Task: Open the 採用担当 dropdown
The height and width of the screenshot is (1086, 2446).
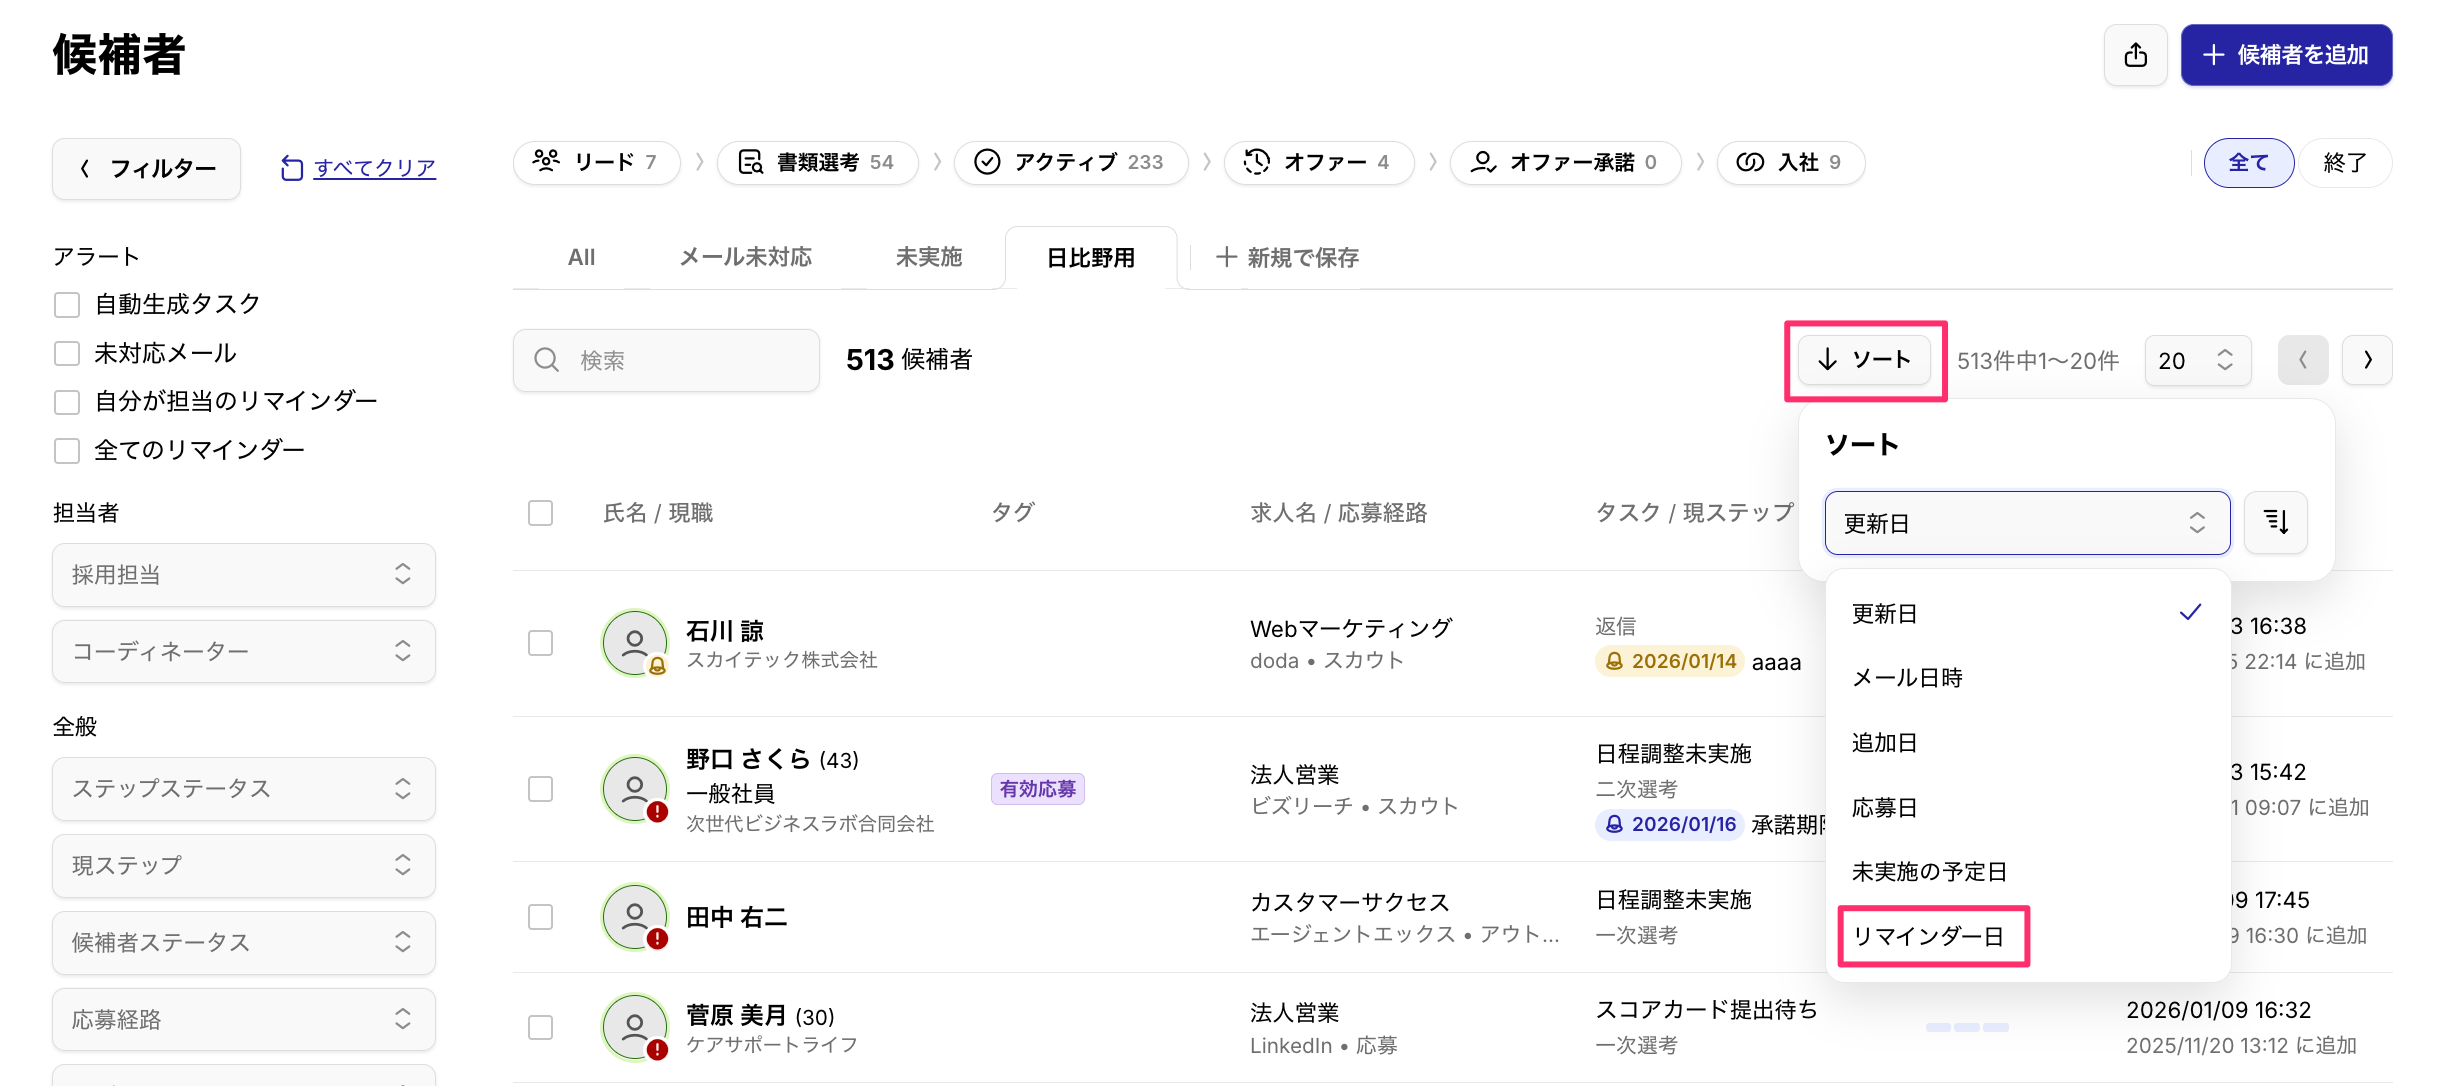Action: [243, 574]
